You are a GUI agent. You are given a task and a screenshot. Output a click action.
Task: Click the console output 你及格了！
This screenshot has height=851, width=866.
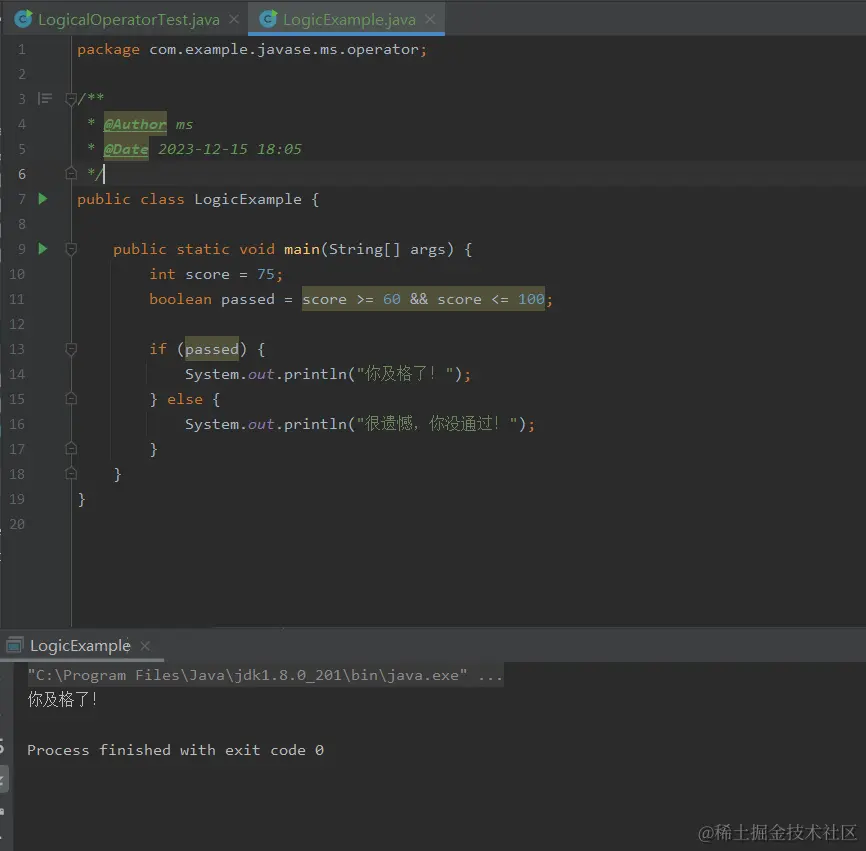[62, 700]
